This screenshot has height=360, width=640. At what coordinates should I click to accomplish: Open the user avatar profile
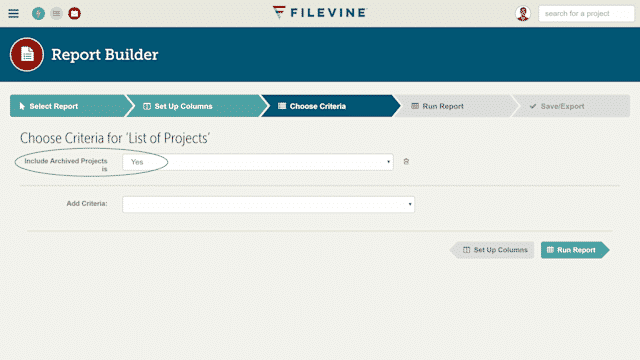point(523,13)
